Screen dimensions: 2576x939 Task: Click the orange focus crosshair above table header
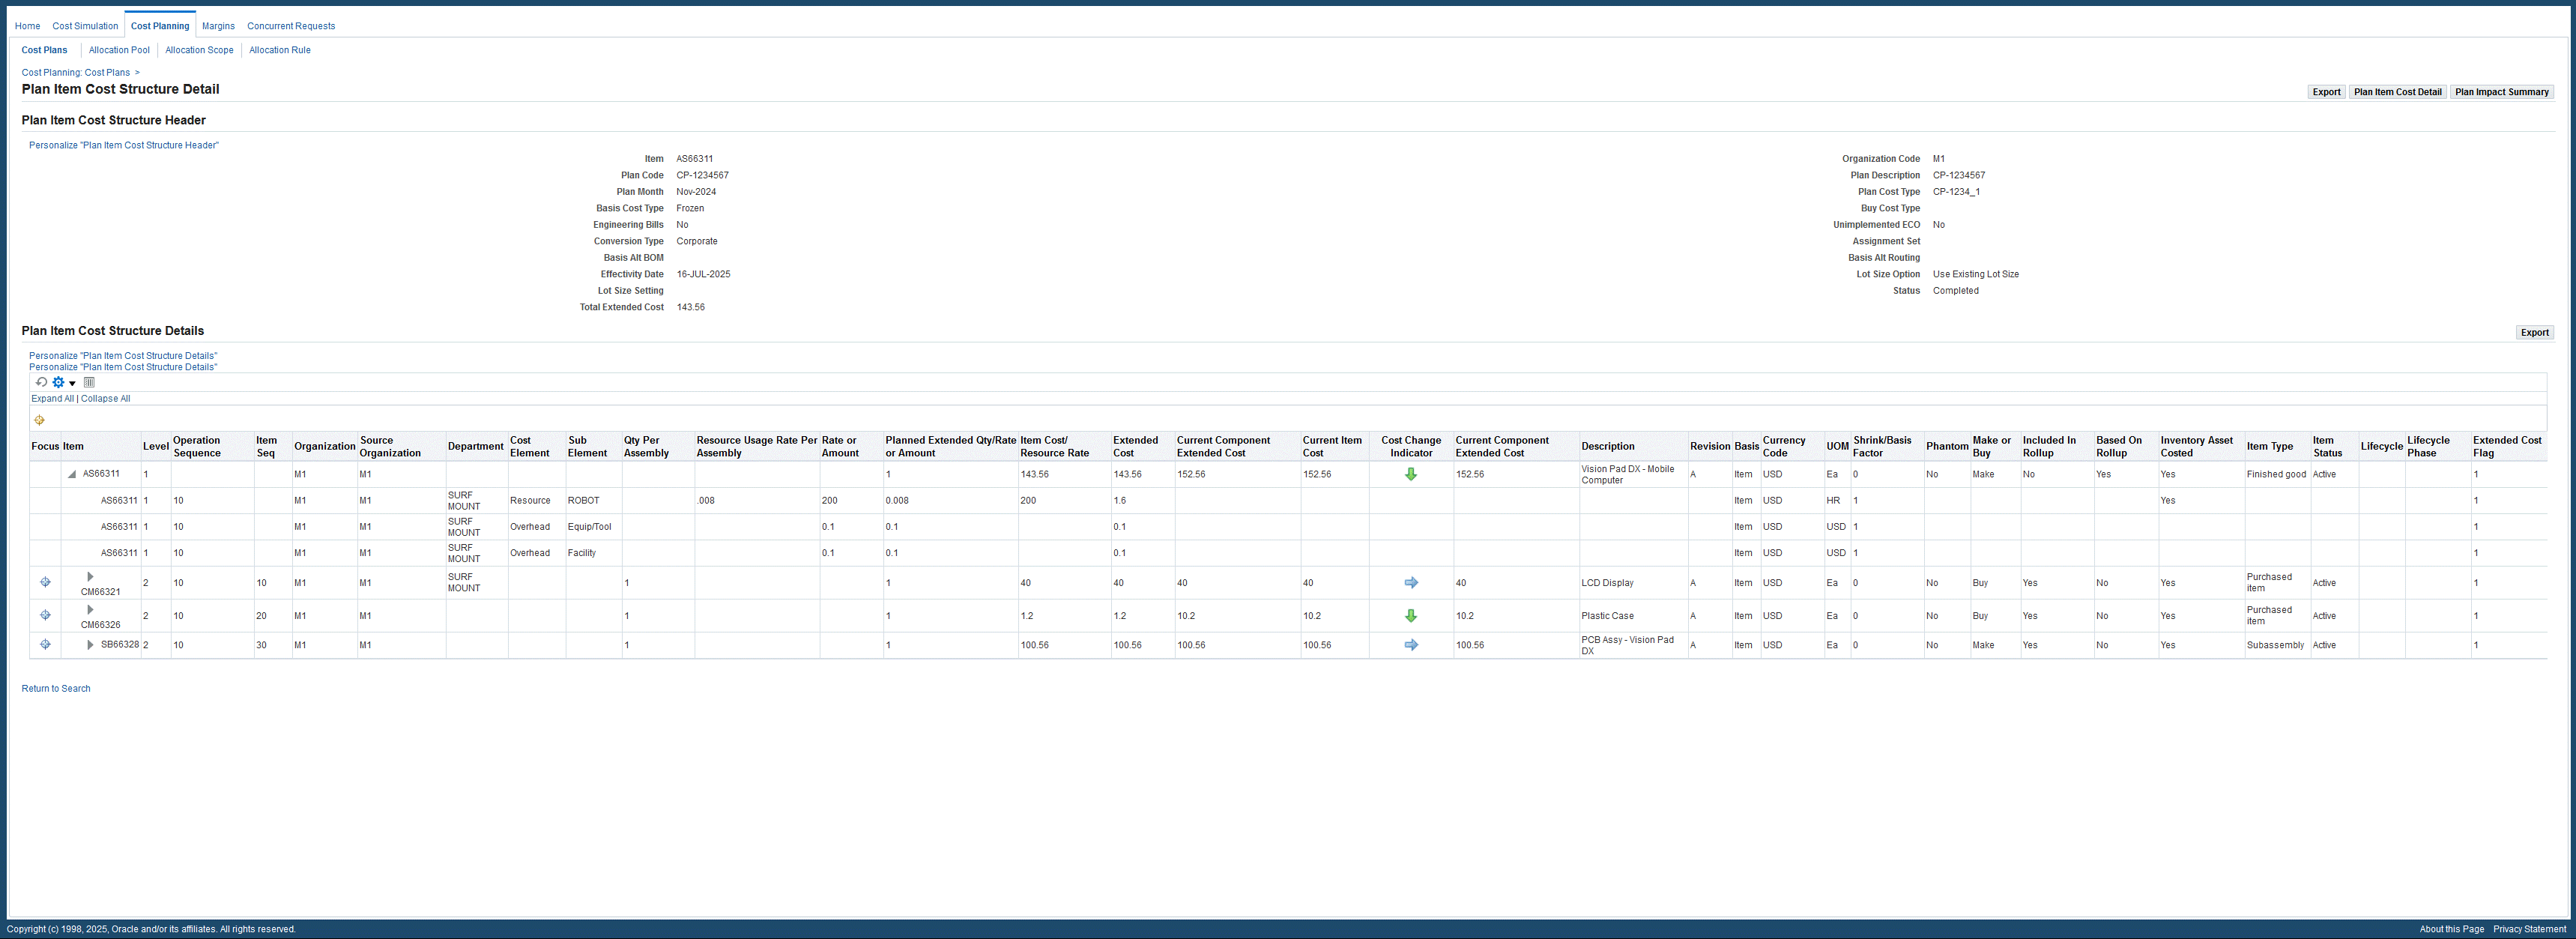pyautogui.click(x=39, y=420)
